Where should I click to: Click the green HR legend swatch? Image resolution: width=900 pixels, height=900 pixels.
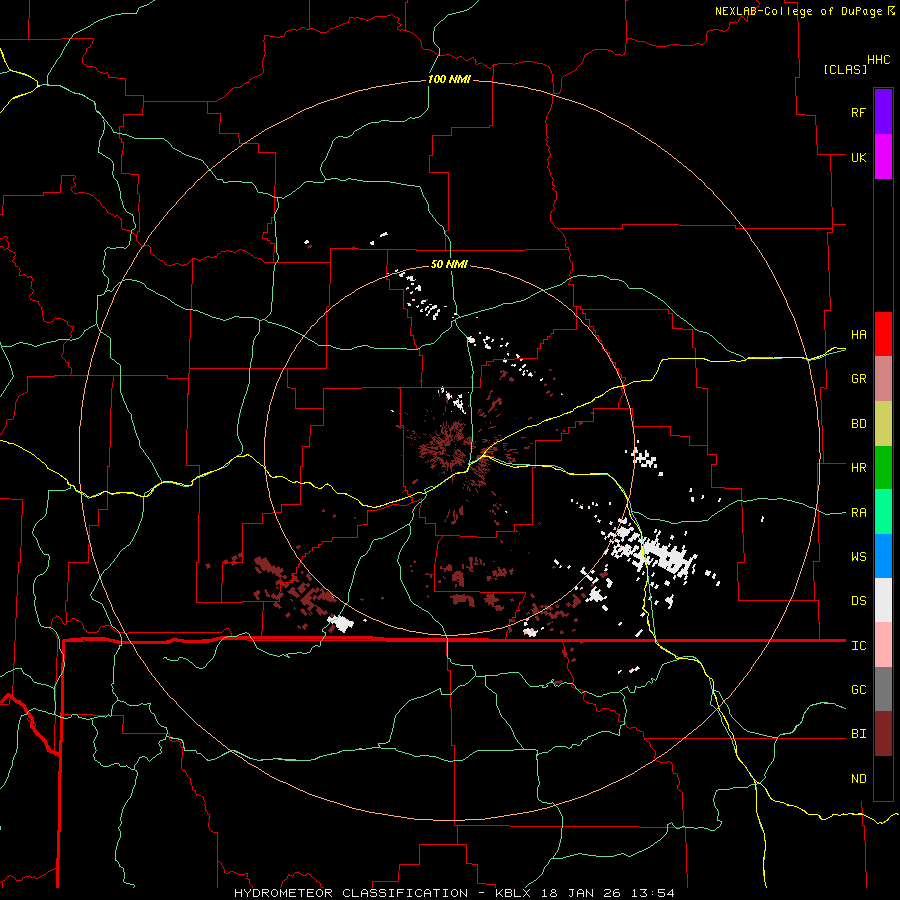click(883, 467)
